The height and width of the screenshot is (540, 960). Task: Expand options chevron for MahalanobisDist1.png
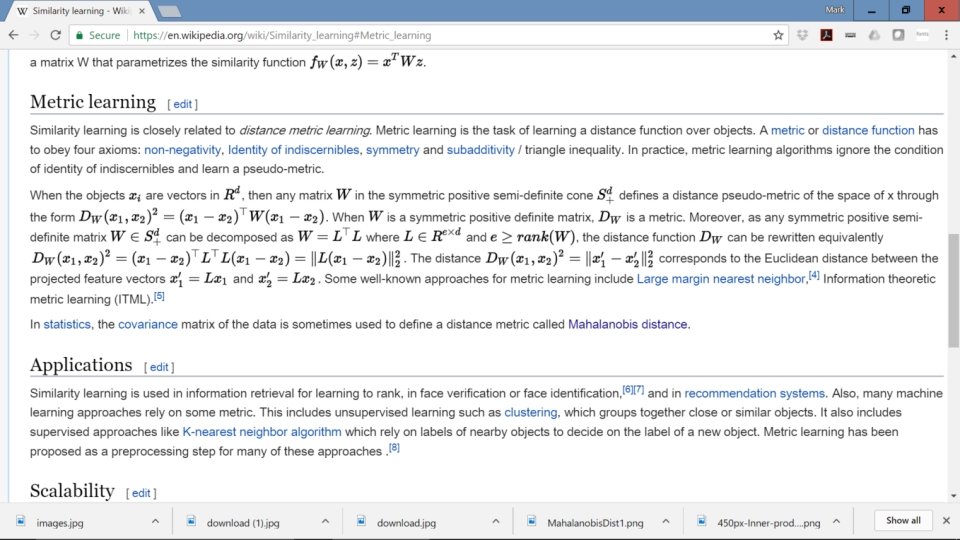click(666, 522)
